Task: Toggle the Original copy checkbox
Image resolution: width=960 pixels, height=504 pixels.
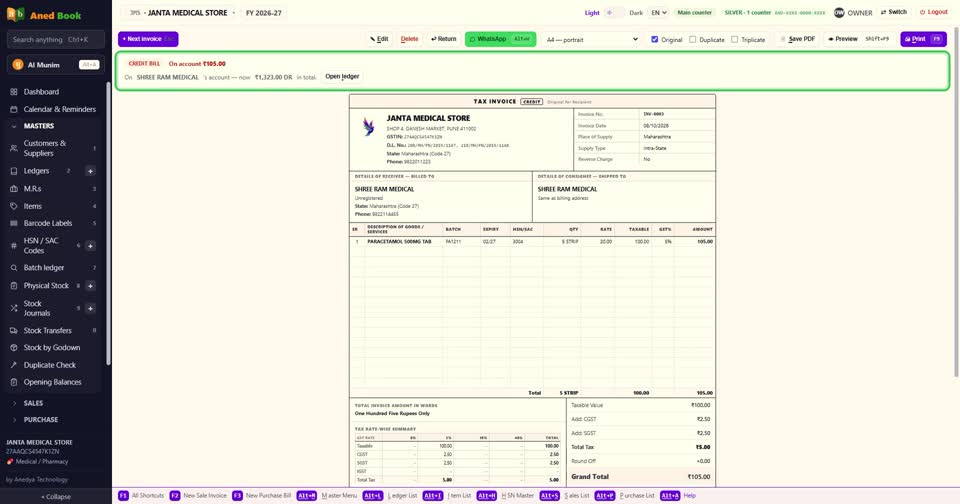Action: coord(654,39)
